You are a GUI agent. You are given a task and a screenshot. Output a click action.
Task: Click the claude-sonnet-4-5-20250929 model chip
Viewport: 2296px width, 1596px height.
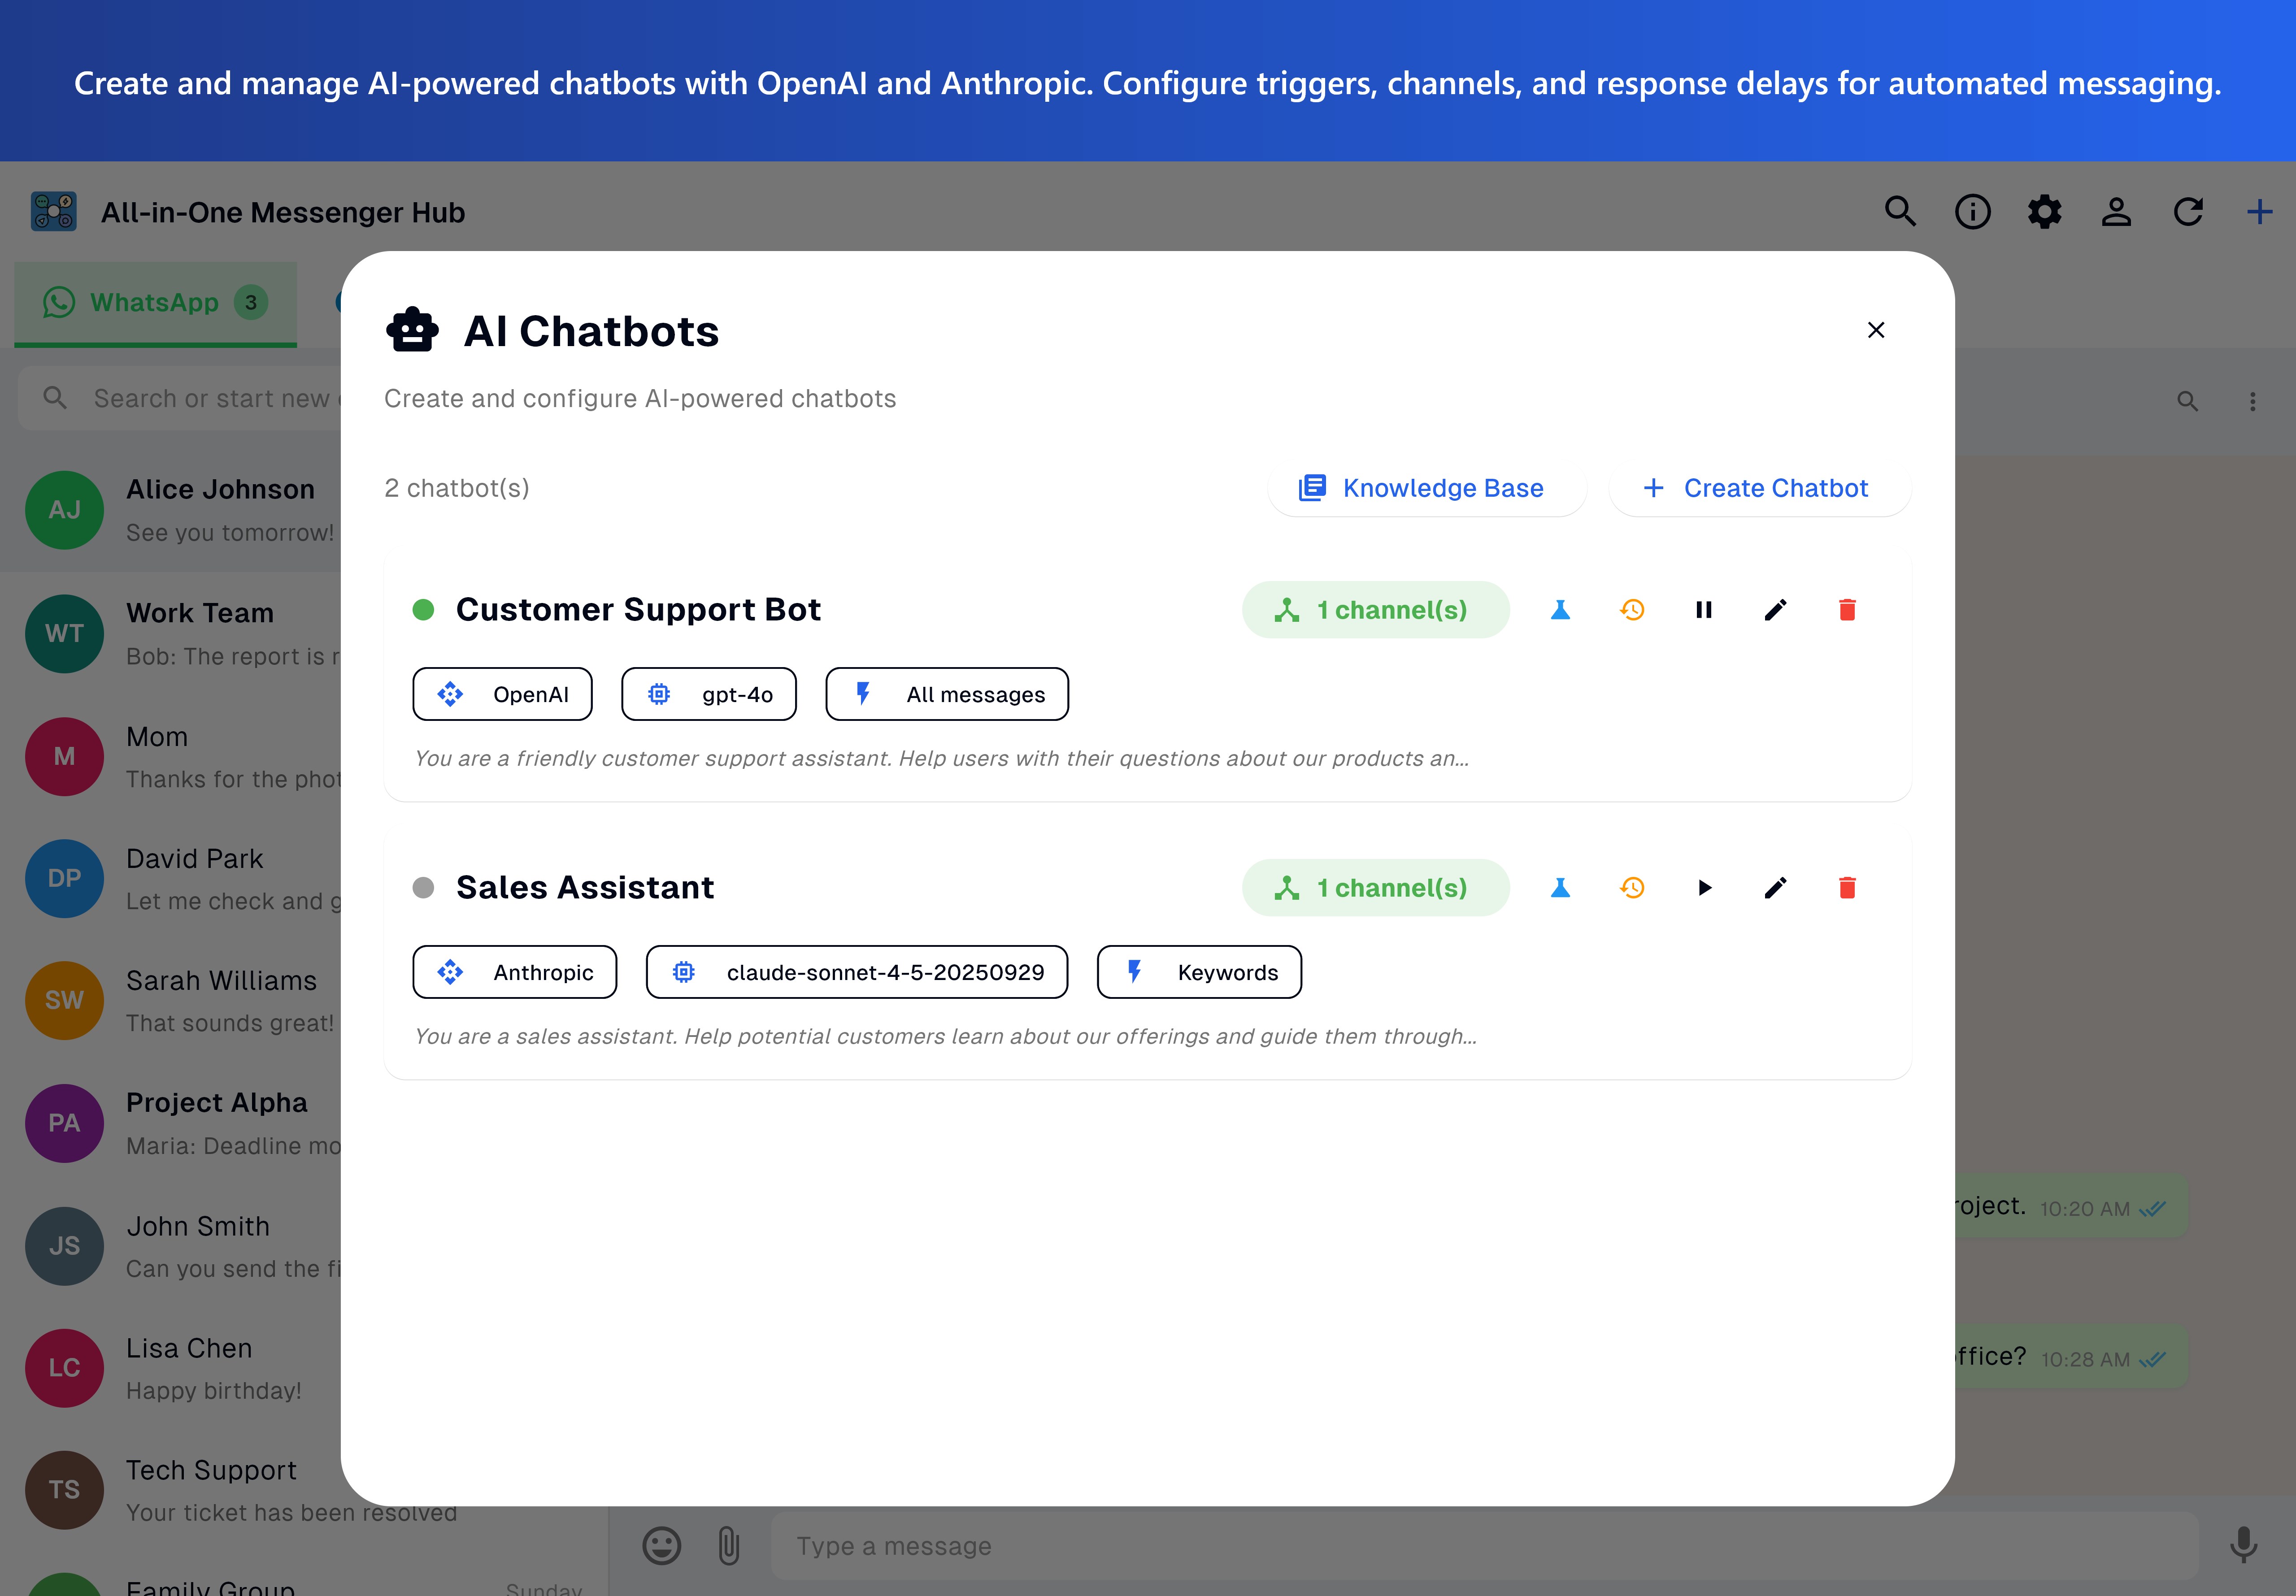857,972
